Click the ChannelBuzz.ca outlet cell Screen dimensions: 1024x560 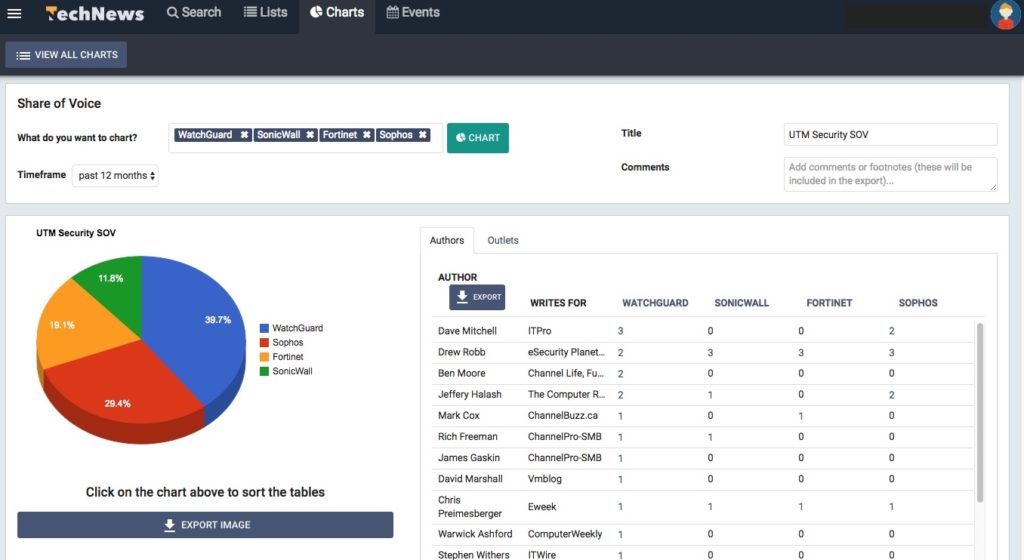click(563, 415)
